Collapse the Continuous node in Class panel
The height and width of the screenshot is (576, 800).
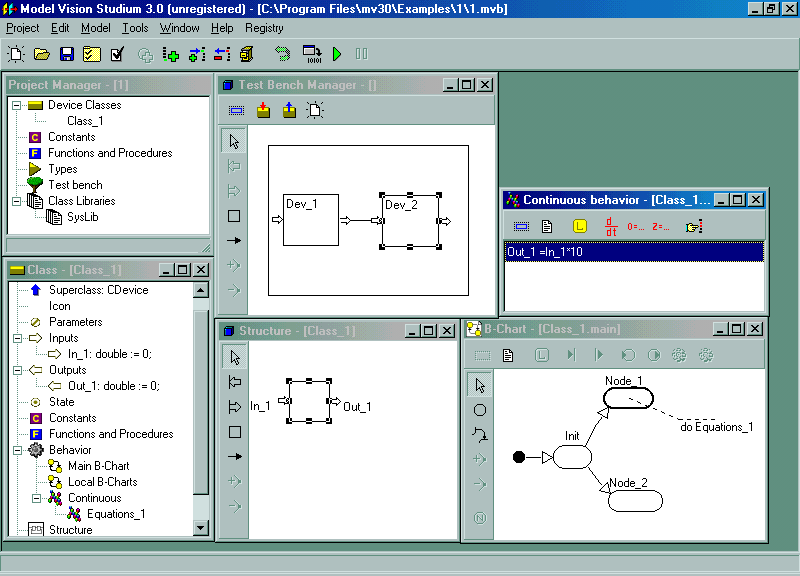click(37, 498)
